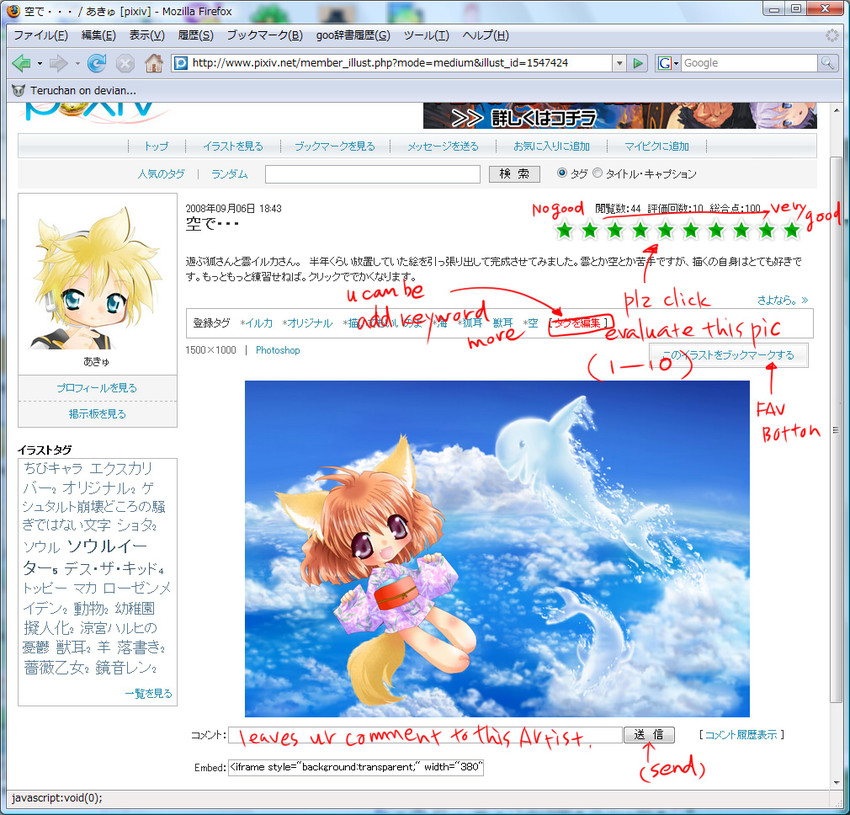Open the 表示(V) menu
The width and height of the screenshot is (850, 815).
[x=146, y=35]
